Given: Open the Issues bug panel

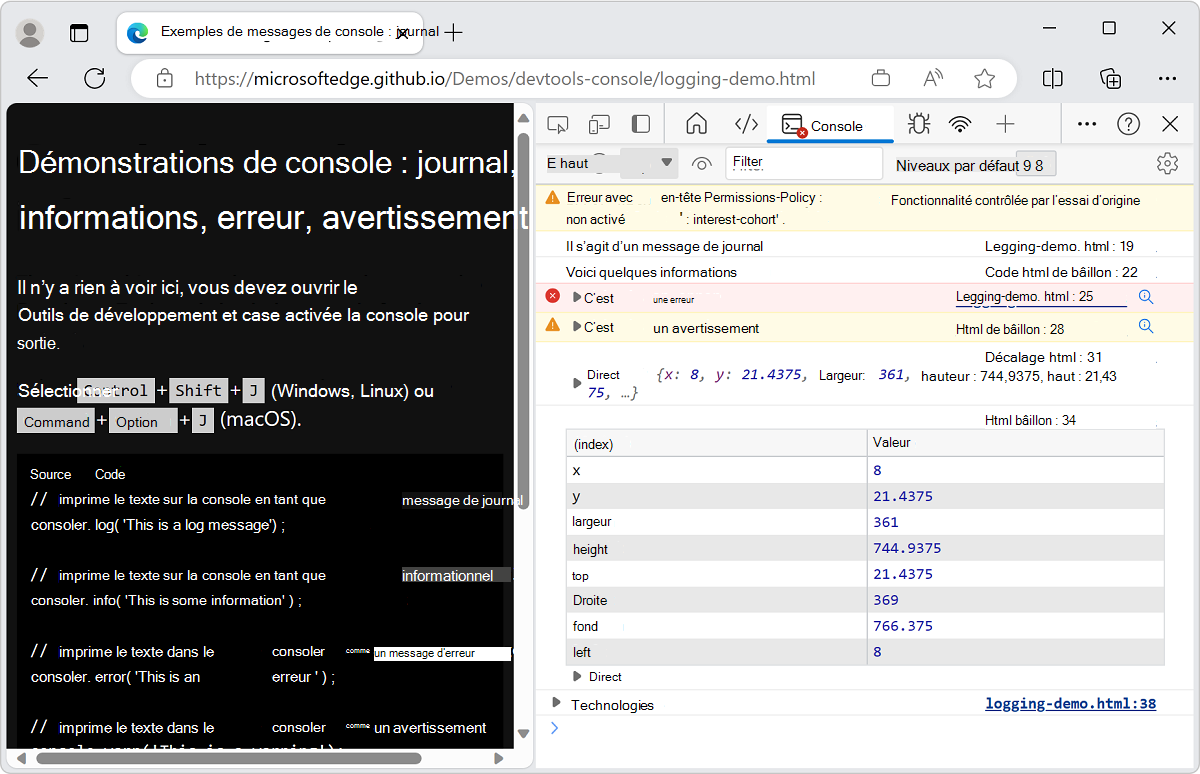Looking at the screenshot, I should click(918, 124).
